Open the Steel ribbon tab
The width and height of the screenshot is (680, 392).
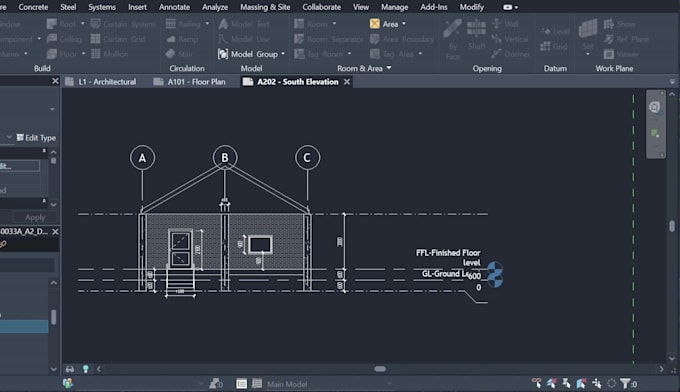click(x=68, y=7)
